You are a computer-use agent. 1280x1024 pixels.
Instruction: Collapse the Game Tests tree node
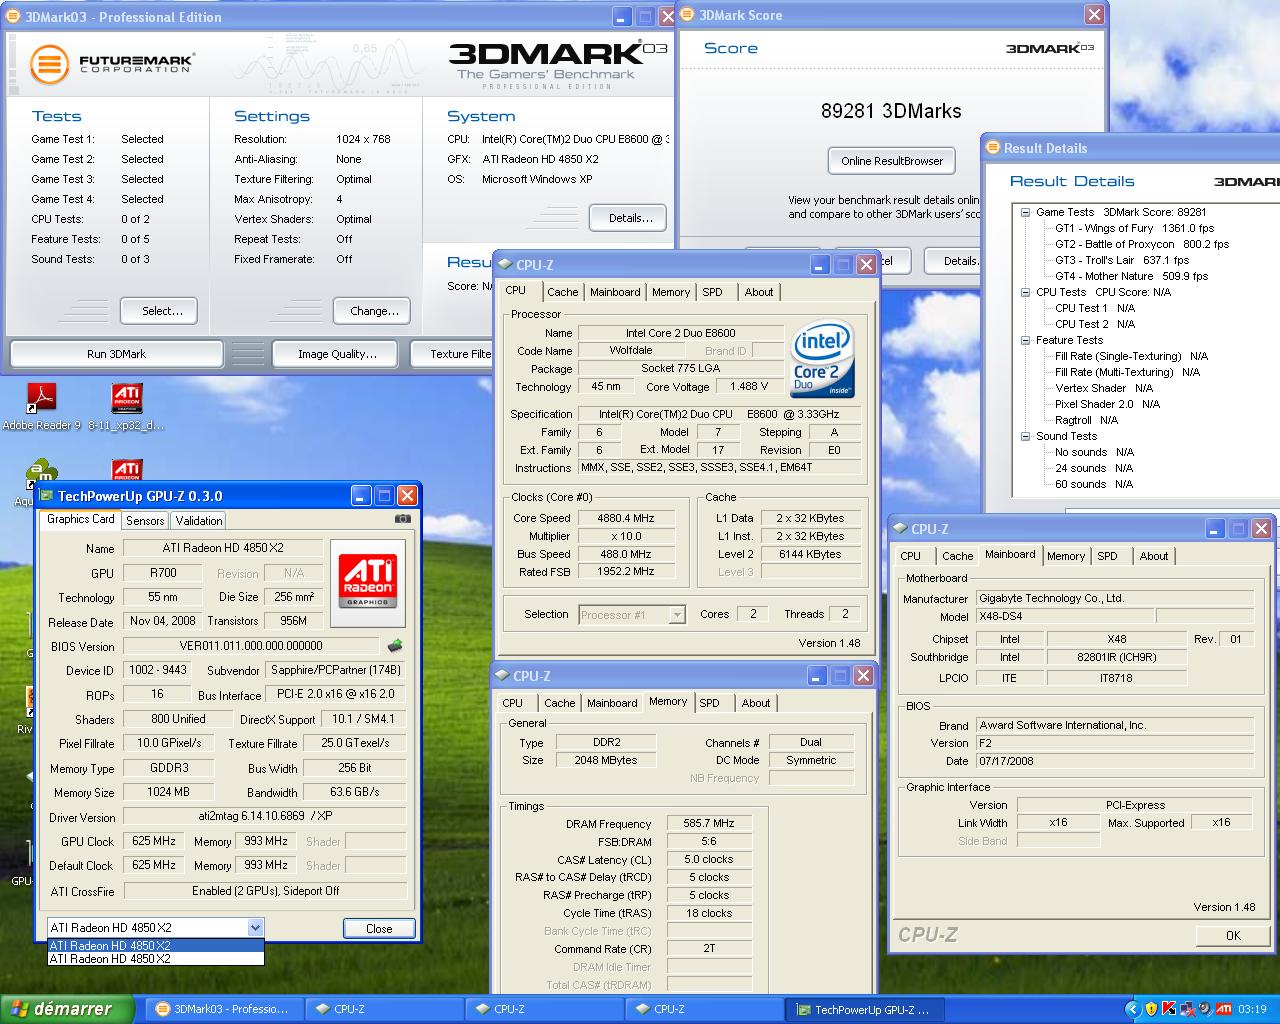coord(1026,212)
